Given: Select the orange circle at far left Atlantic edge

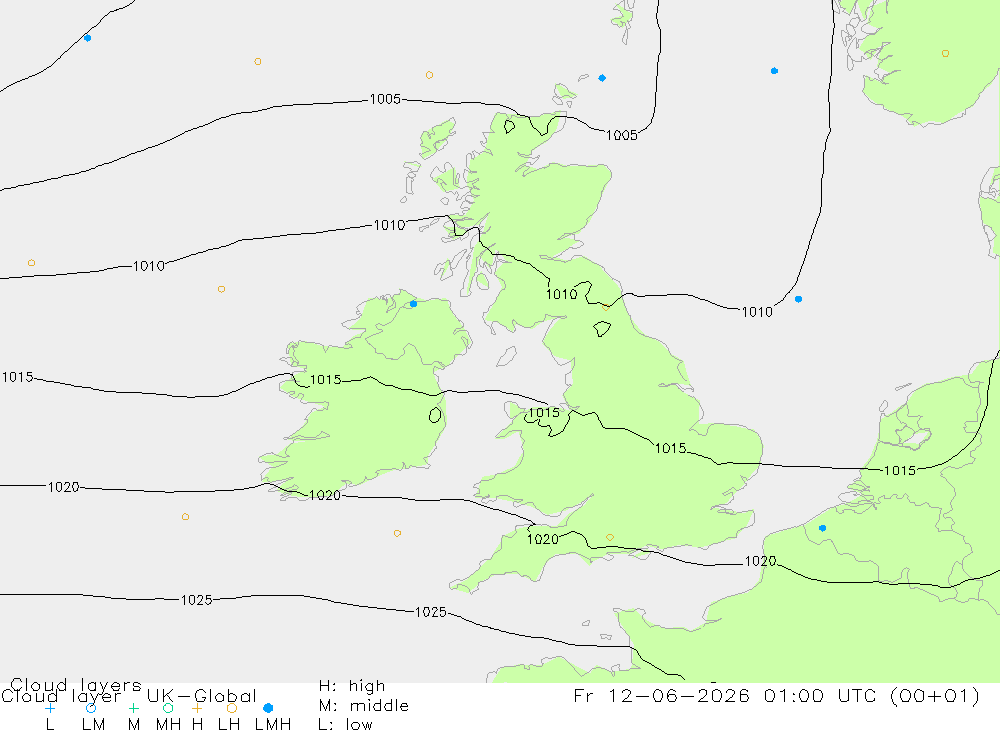Looking at the screenshot, I should (x=31, y=263).
